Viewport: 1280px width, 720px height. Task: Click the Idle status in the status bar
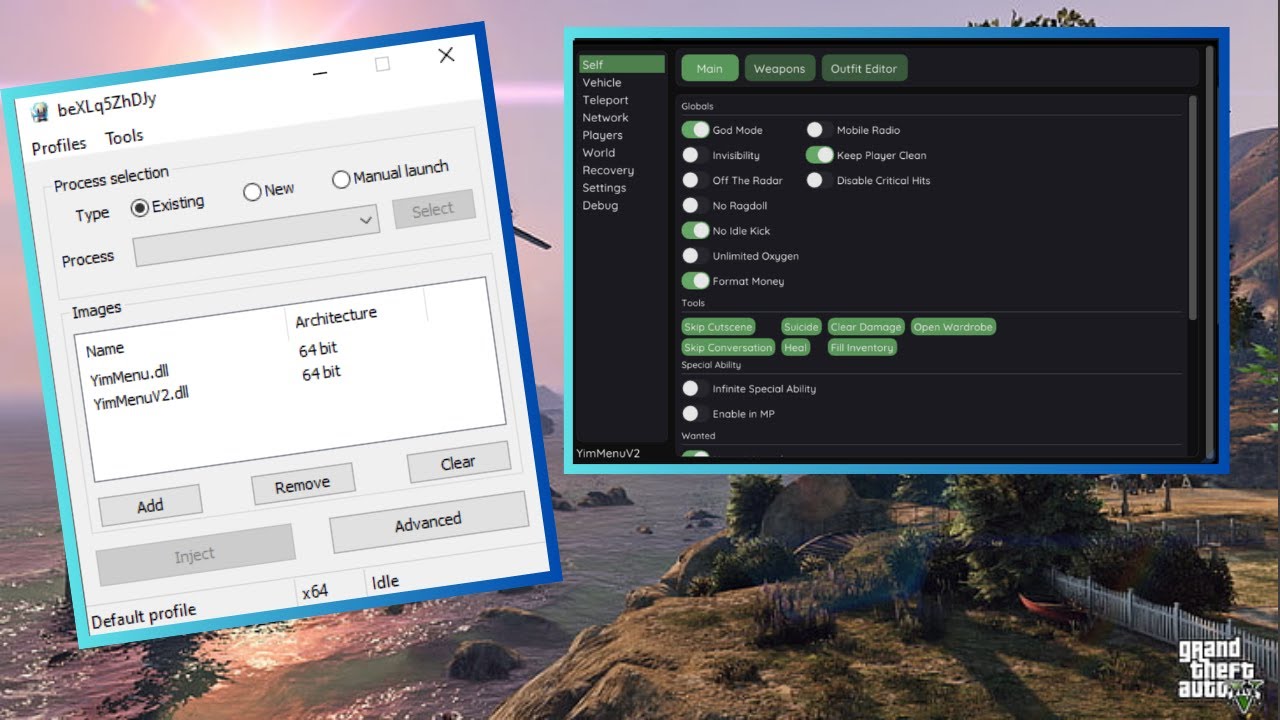pyautogui.click(x=385, y=581)
